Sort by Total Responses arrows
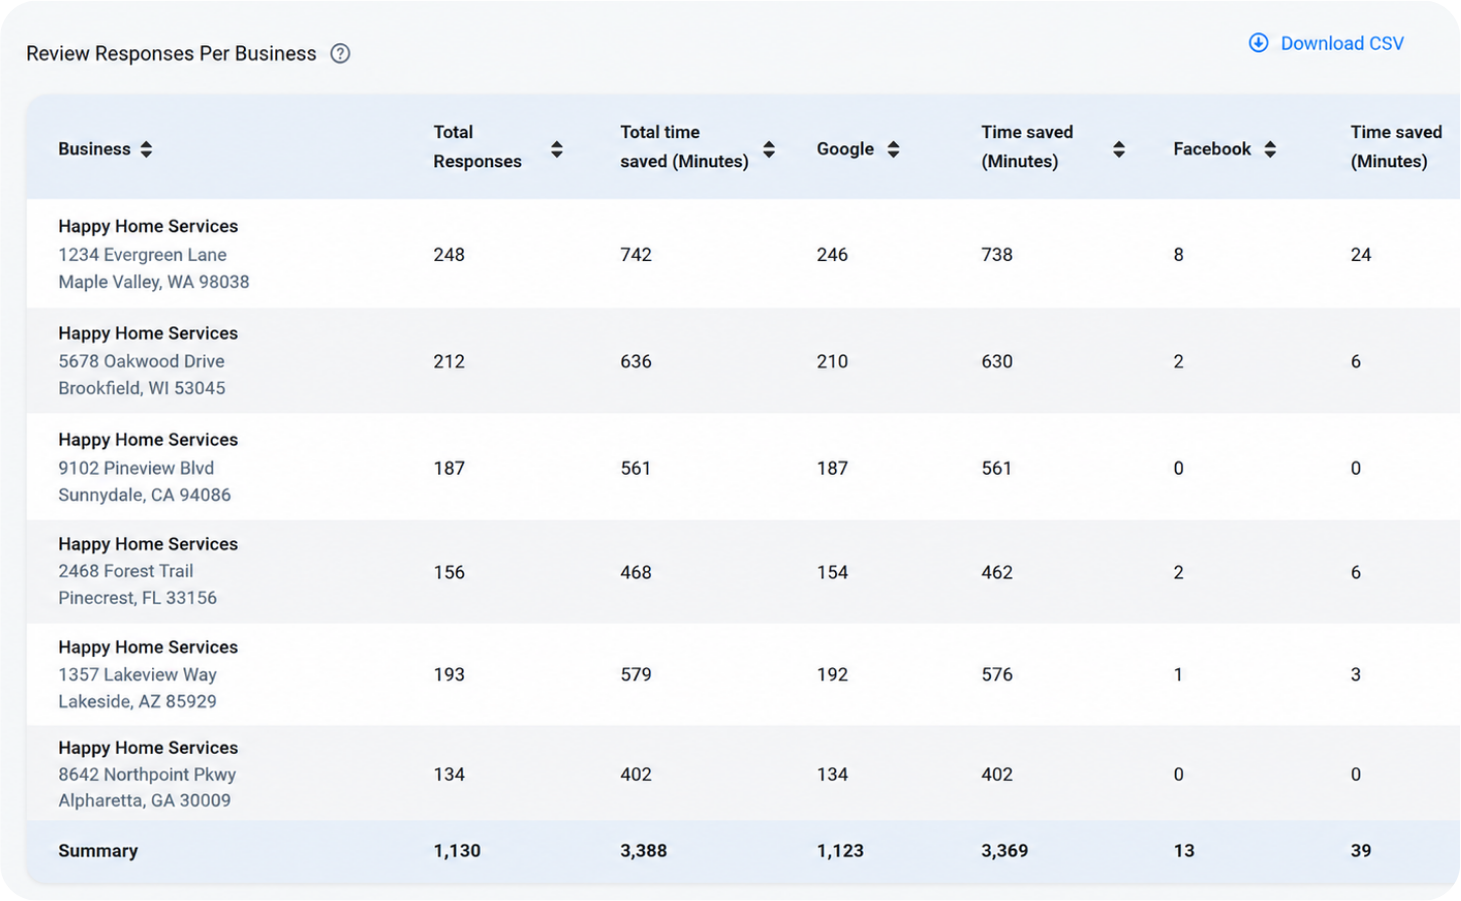 [x=557, y=149]
